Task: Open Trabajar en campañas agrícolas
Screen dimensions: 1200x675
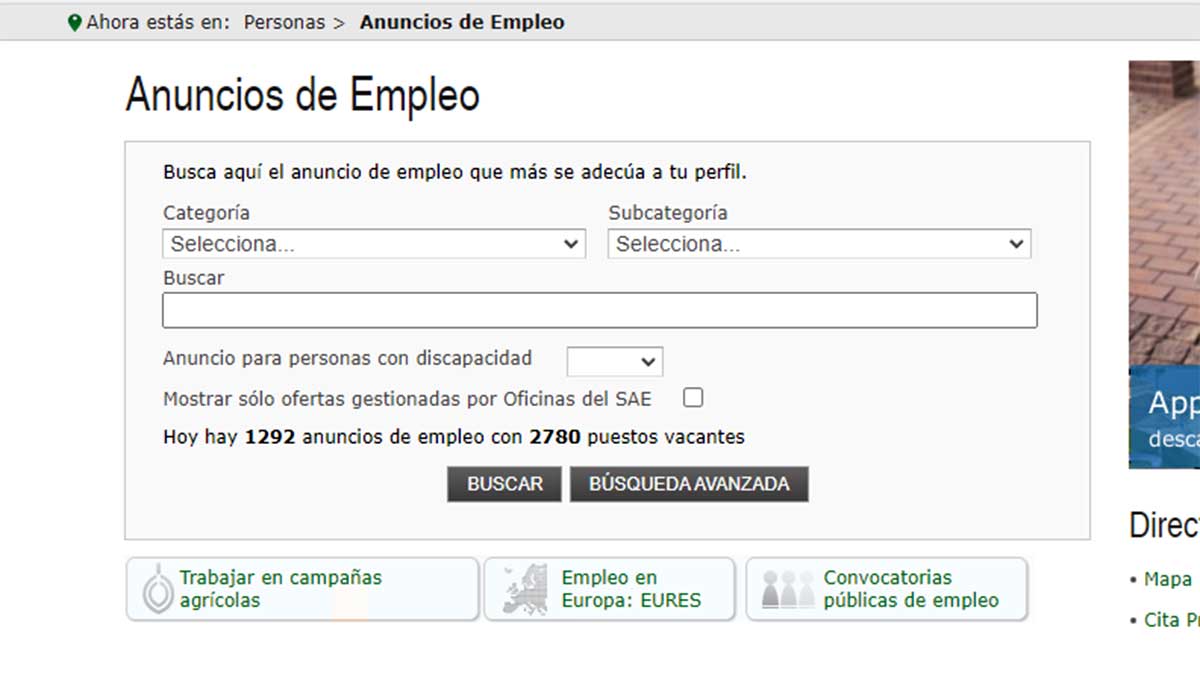Action: click(282, 588)
